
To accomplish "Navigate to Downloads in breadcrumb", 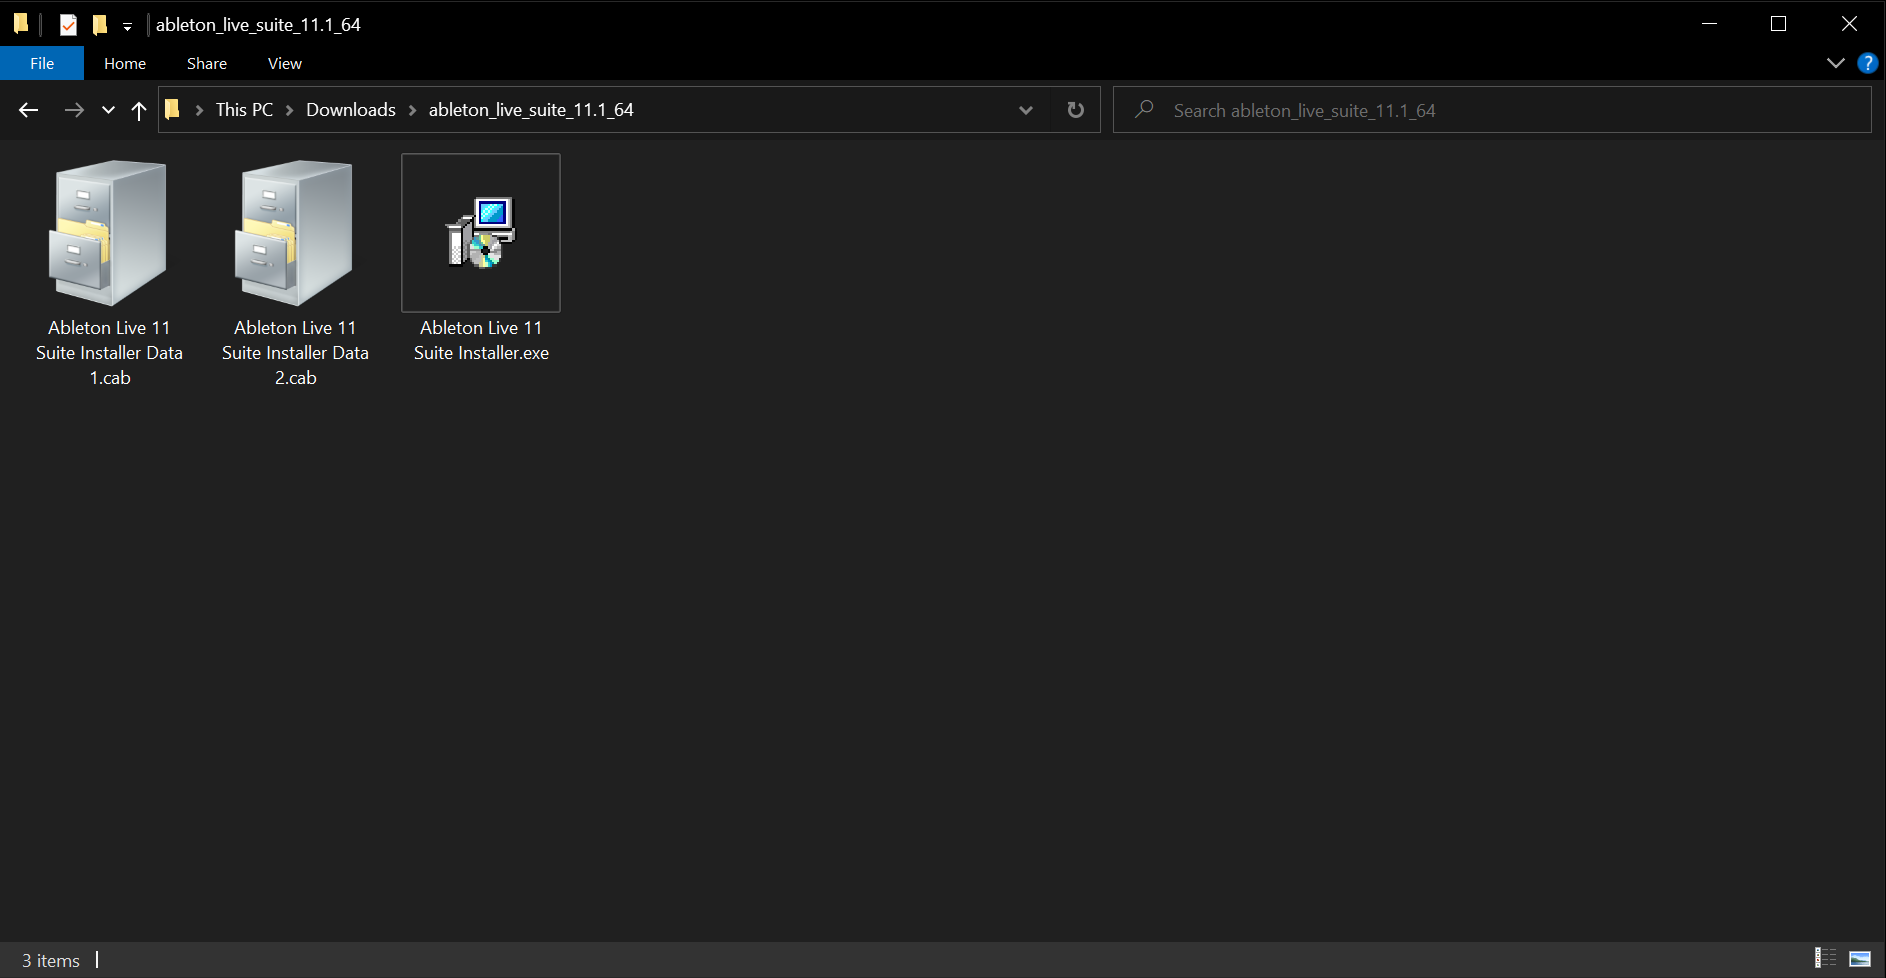I will (x=351, y=110).
